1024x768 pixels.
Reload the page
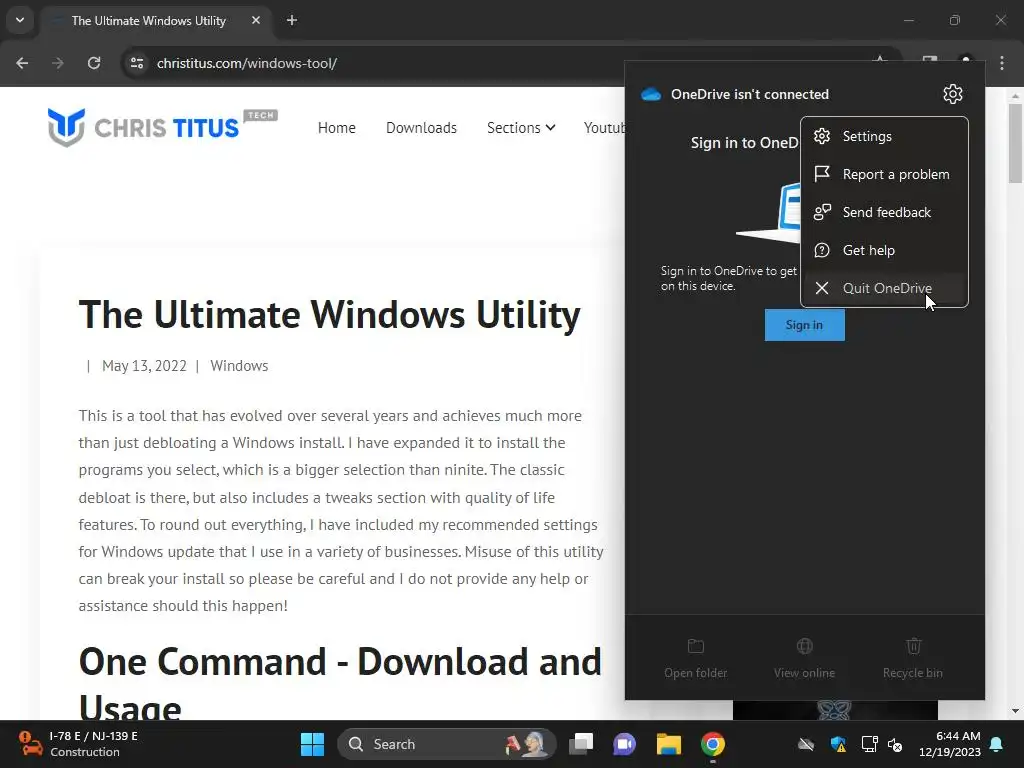94,63
